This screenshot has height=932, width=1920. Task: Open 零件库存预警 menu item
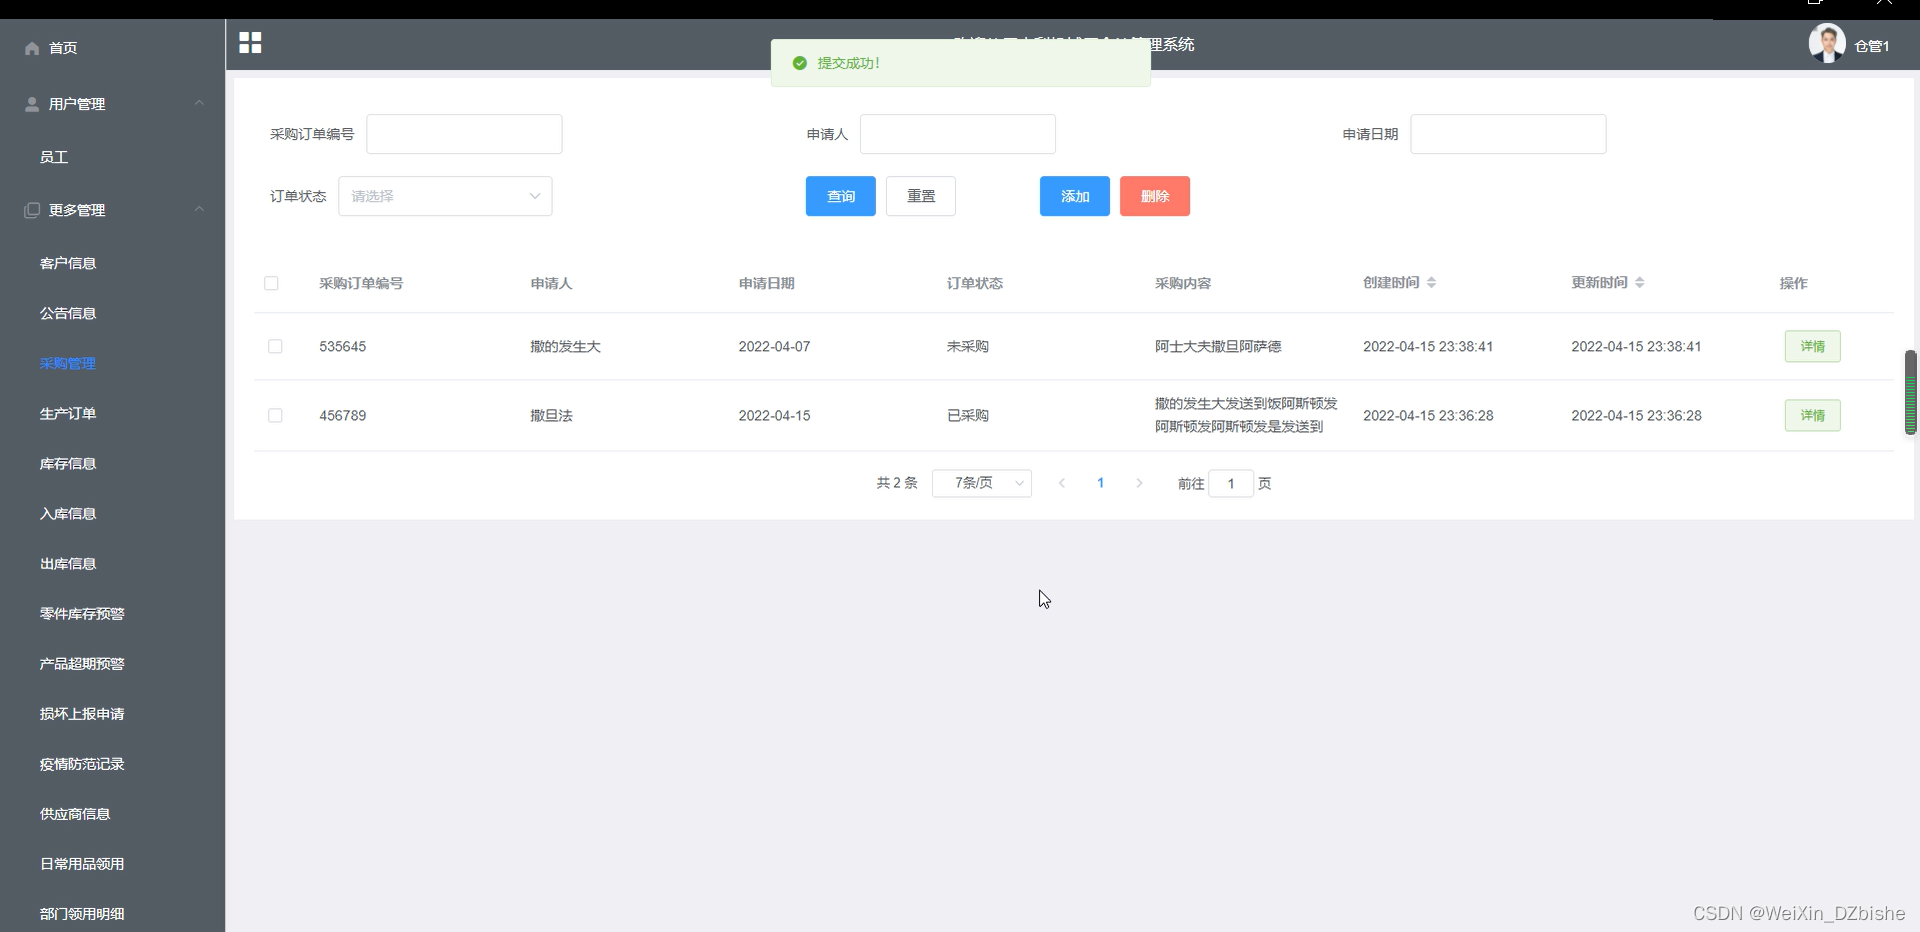[82, 613]
